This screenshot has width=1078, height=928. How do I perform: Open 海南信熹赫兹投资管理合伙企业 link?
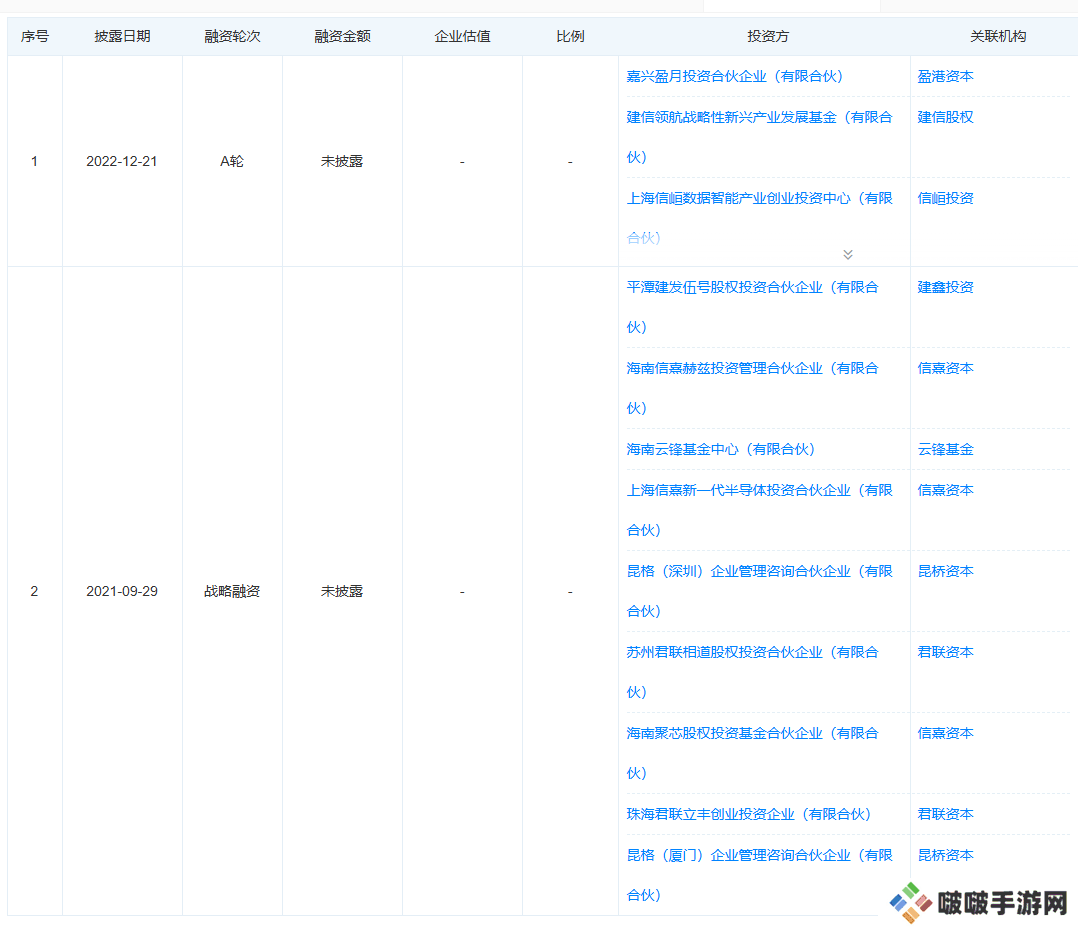752,388
